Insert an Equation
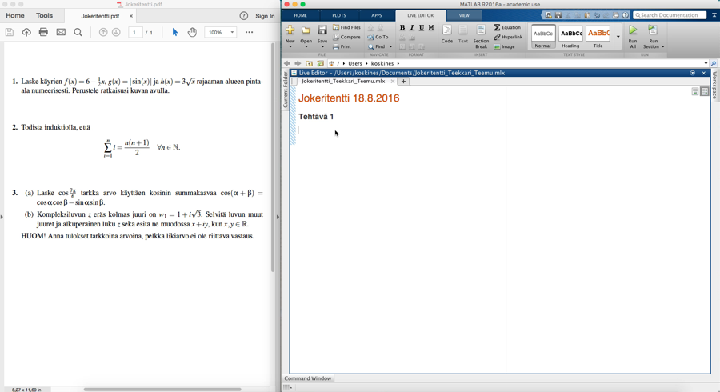720x392 pixels. click(x=507, y=28)
